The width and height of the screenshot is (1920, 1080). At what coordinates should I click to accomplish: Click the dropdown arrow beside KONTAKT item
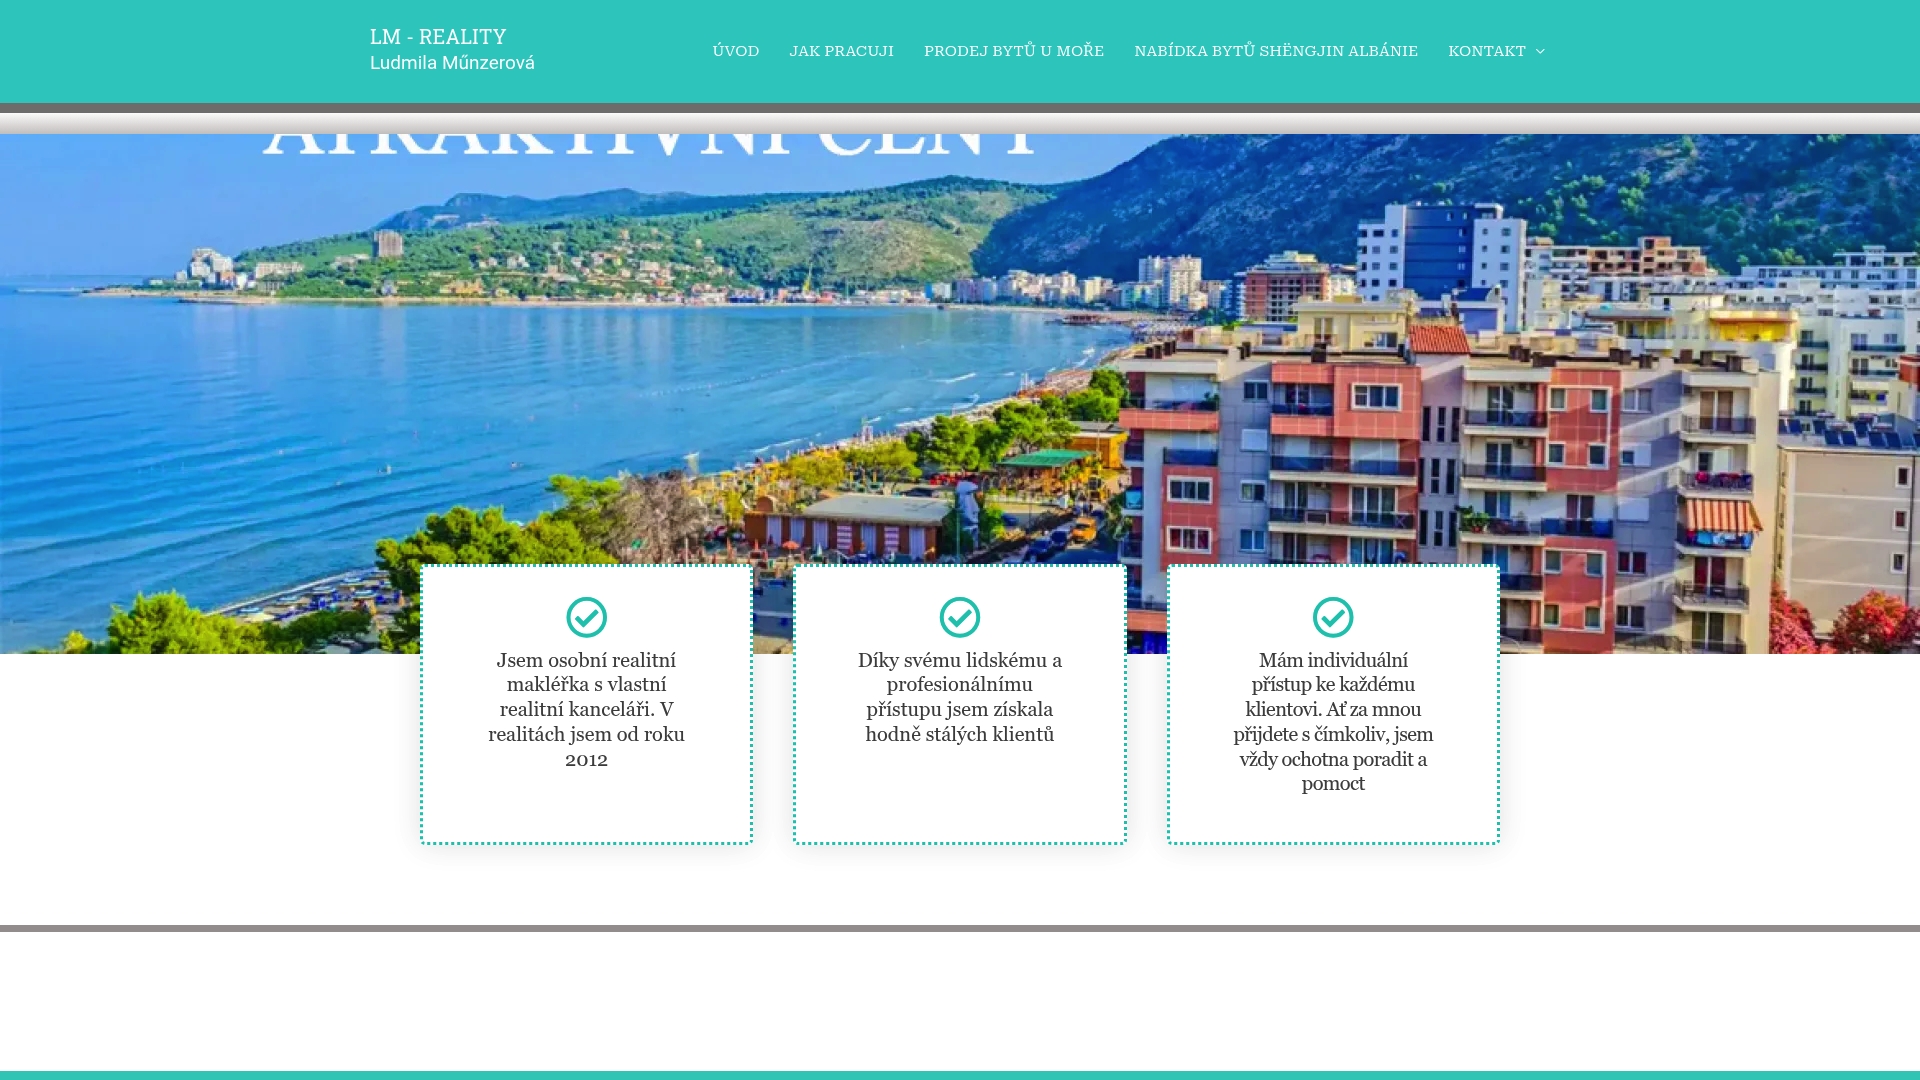[1539, 51]
